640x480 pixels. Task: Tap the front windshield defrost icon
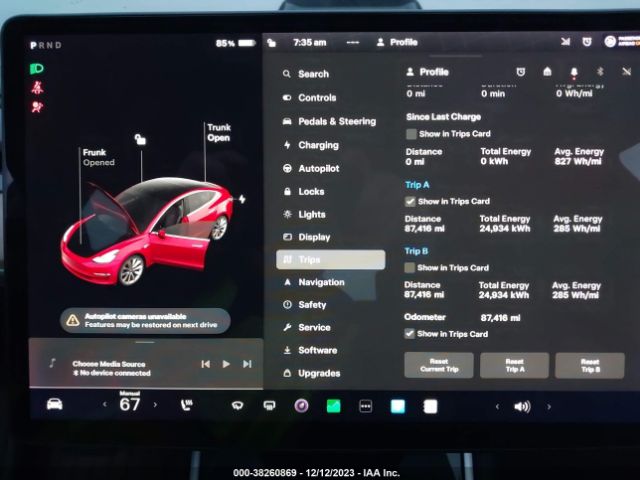(237, 406)
